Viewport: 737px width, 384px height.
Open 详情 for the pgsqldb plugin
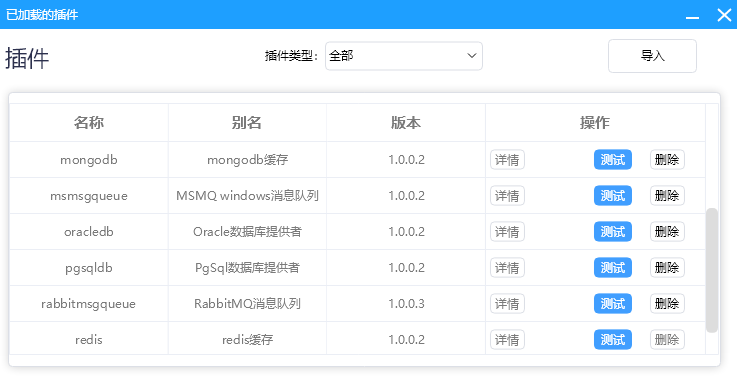tap(507, 267)
